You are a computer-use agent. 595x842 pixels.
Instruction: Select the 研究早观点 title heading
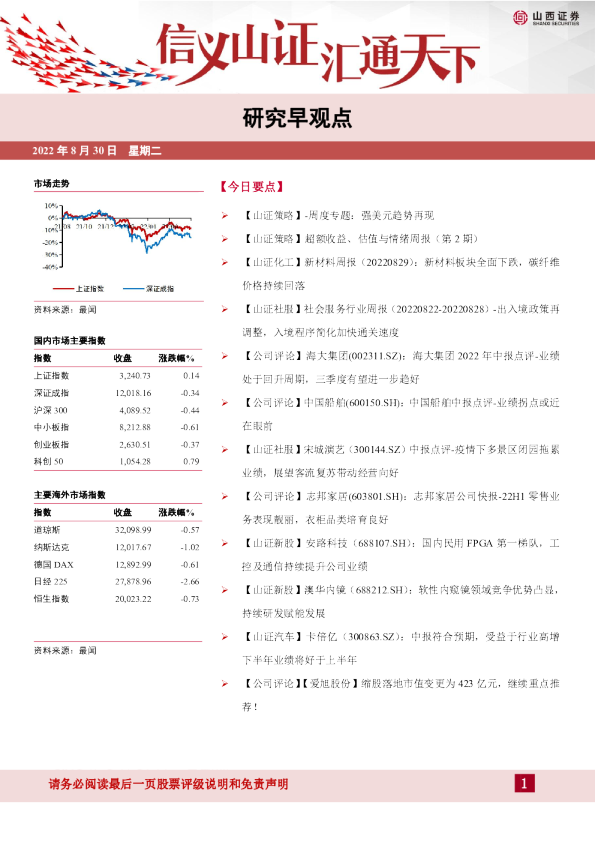coord(297,118)
